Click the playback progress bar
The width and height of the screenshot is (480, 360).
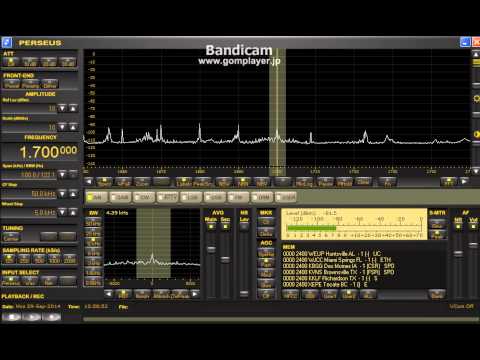tap(281, 319)
